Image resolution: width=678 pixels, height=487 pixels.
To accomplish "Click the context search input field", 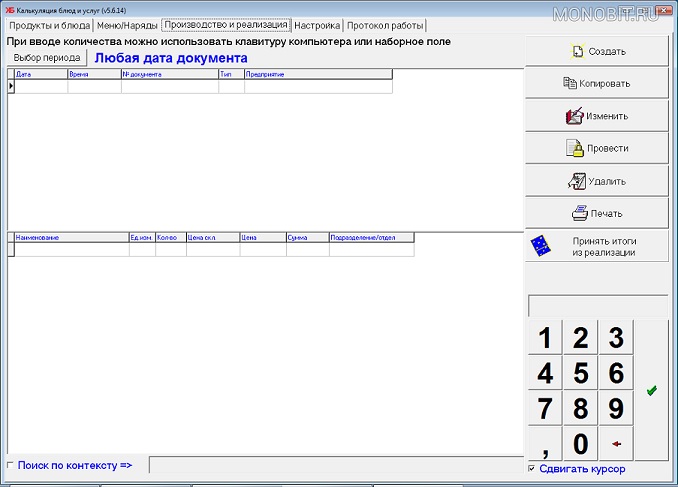I will click(335, 465).
